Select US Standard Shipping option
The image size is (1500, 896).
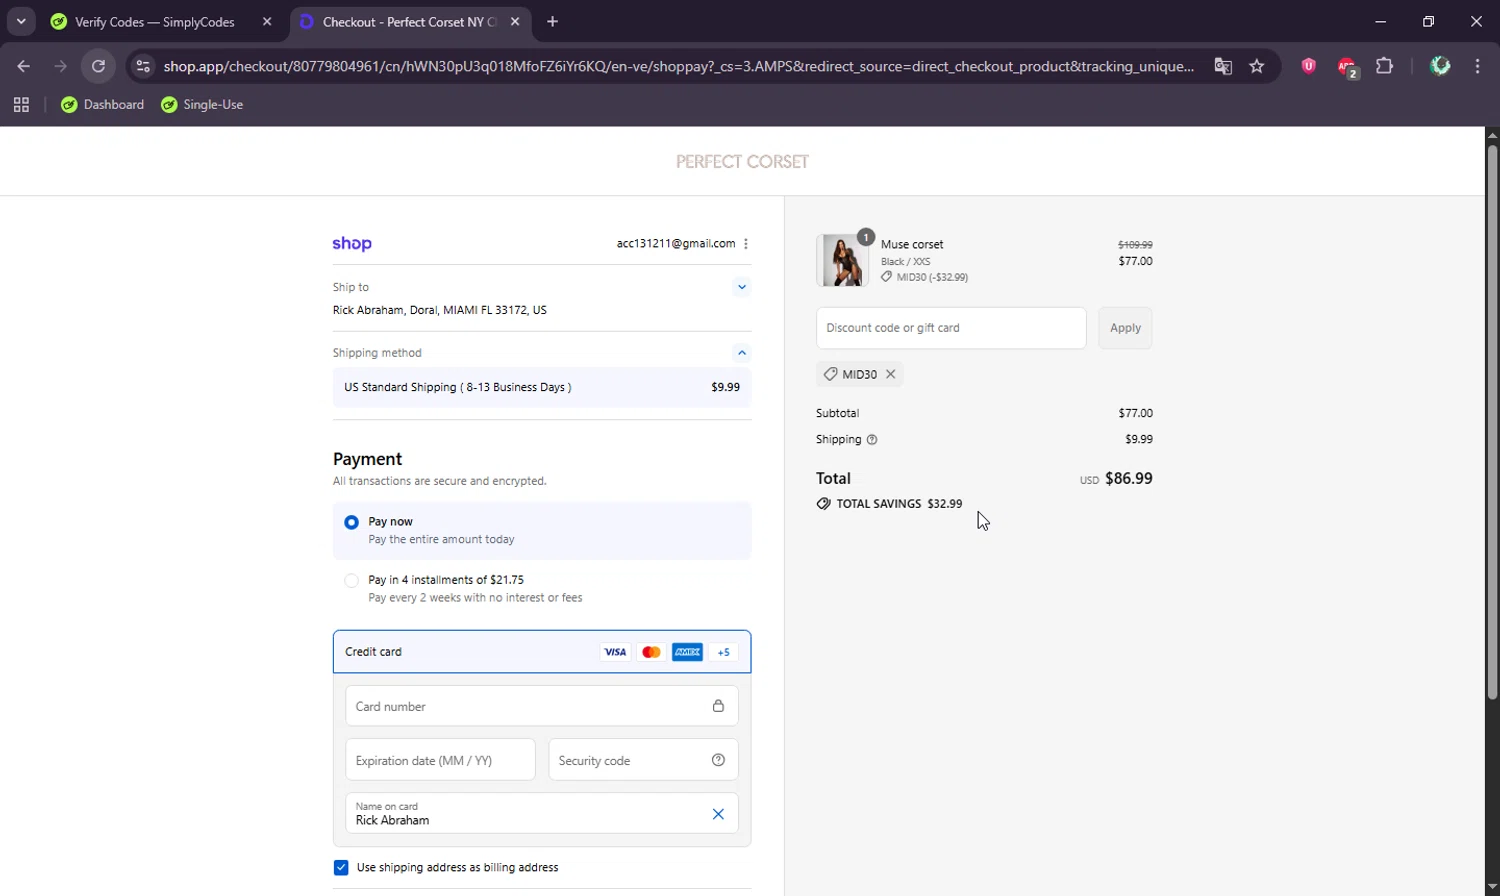click(x=542, y=387)
